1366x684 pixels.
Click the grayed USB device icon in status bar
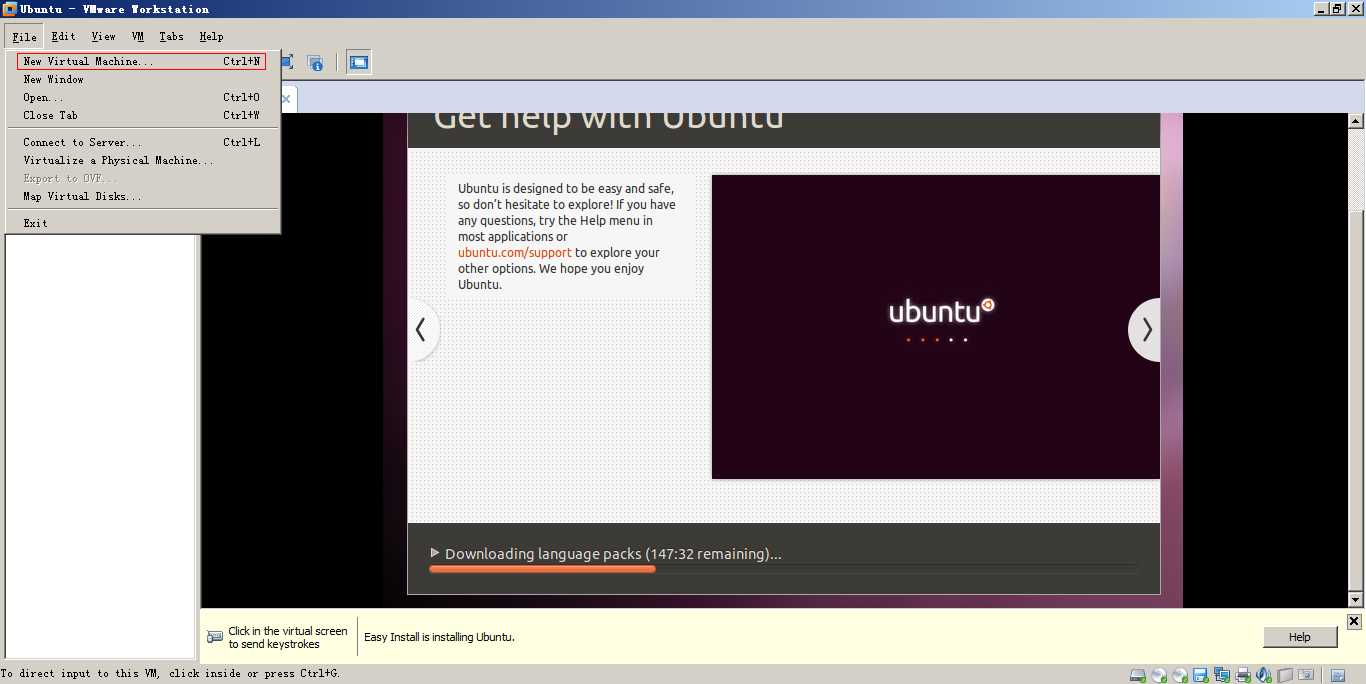[1285, 675]
